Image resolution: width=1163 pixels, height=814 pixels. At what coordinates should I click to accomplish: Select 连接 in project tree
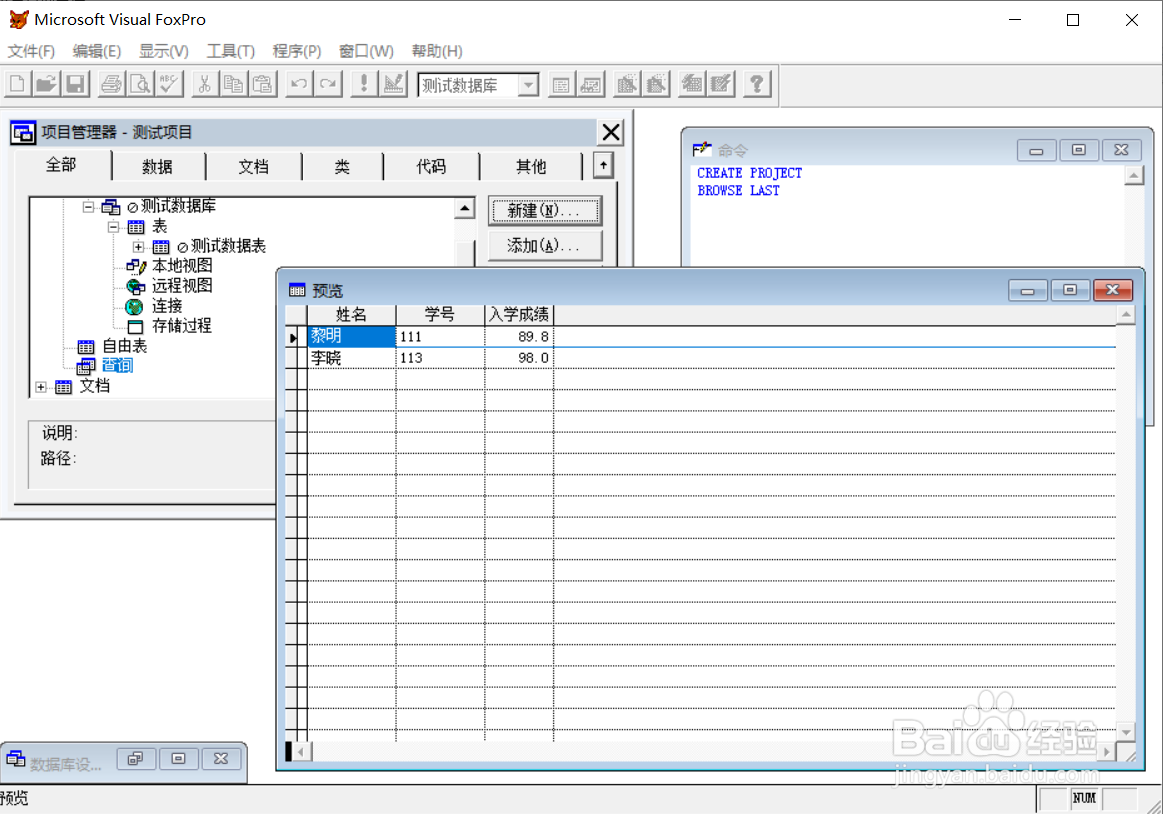(x=167, y=306)
